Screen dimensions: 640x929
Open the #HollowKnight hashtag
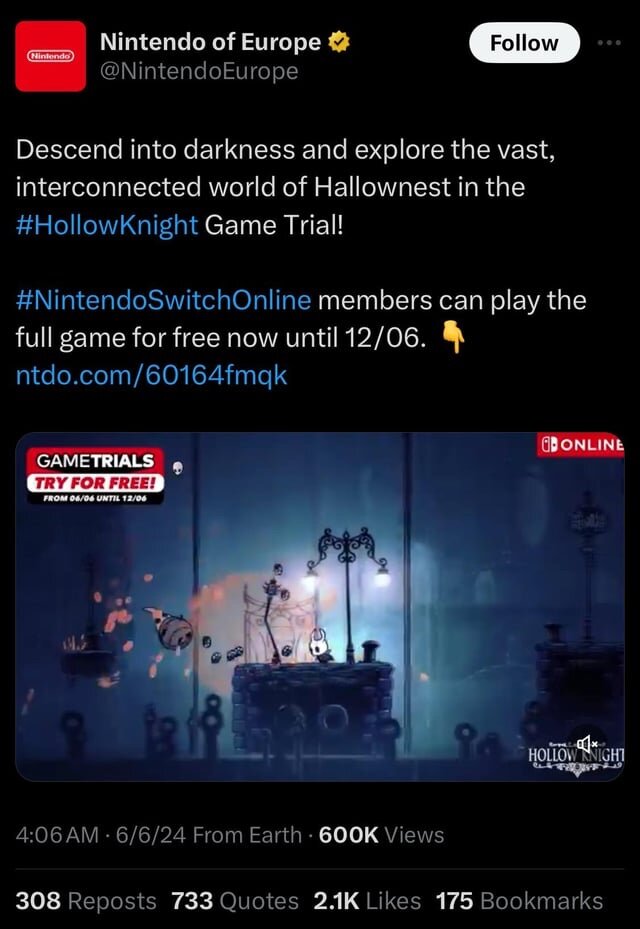coord(107,225)
